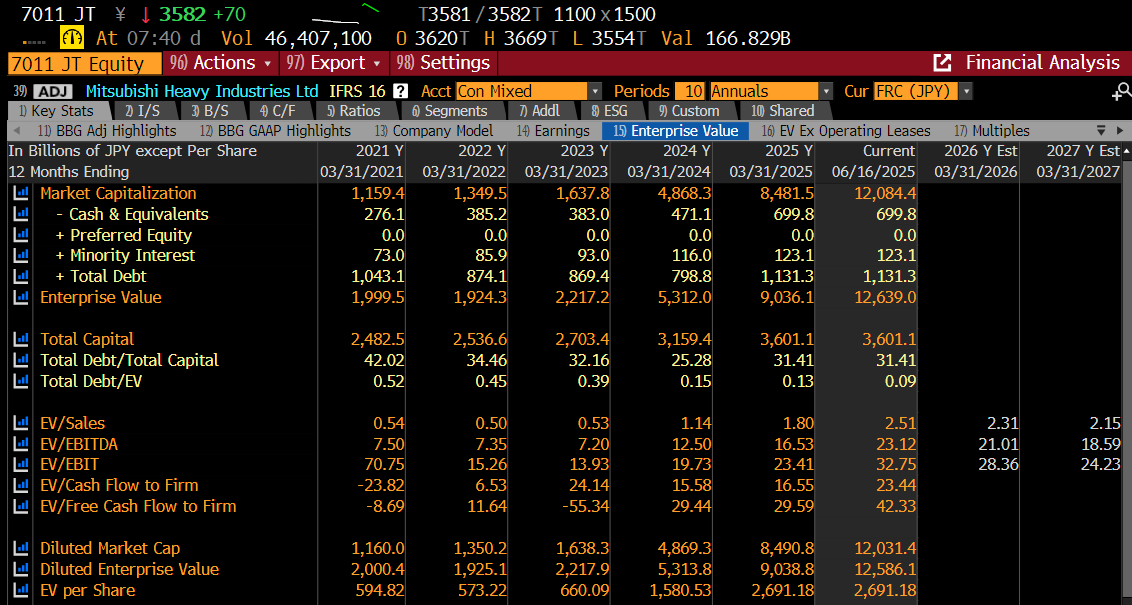The width and height of the screenshot is (1132, 605).
Task: Click chart icon beside Preferred Equity row
Action: point(21,235)
